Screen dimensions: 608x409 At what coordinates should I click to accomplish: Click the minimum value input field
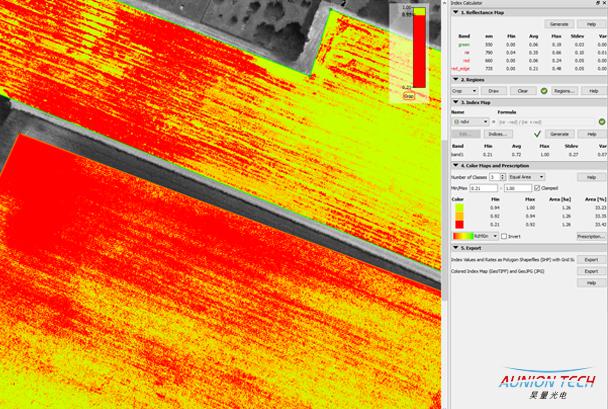tap(482, 187)
